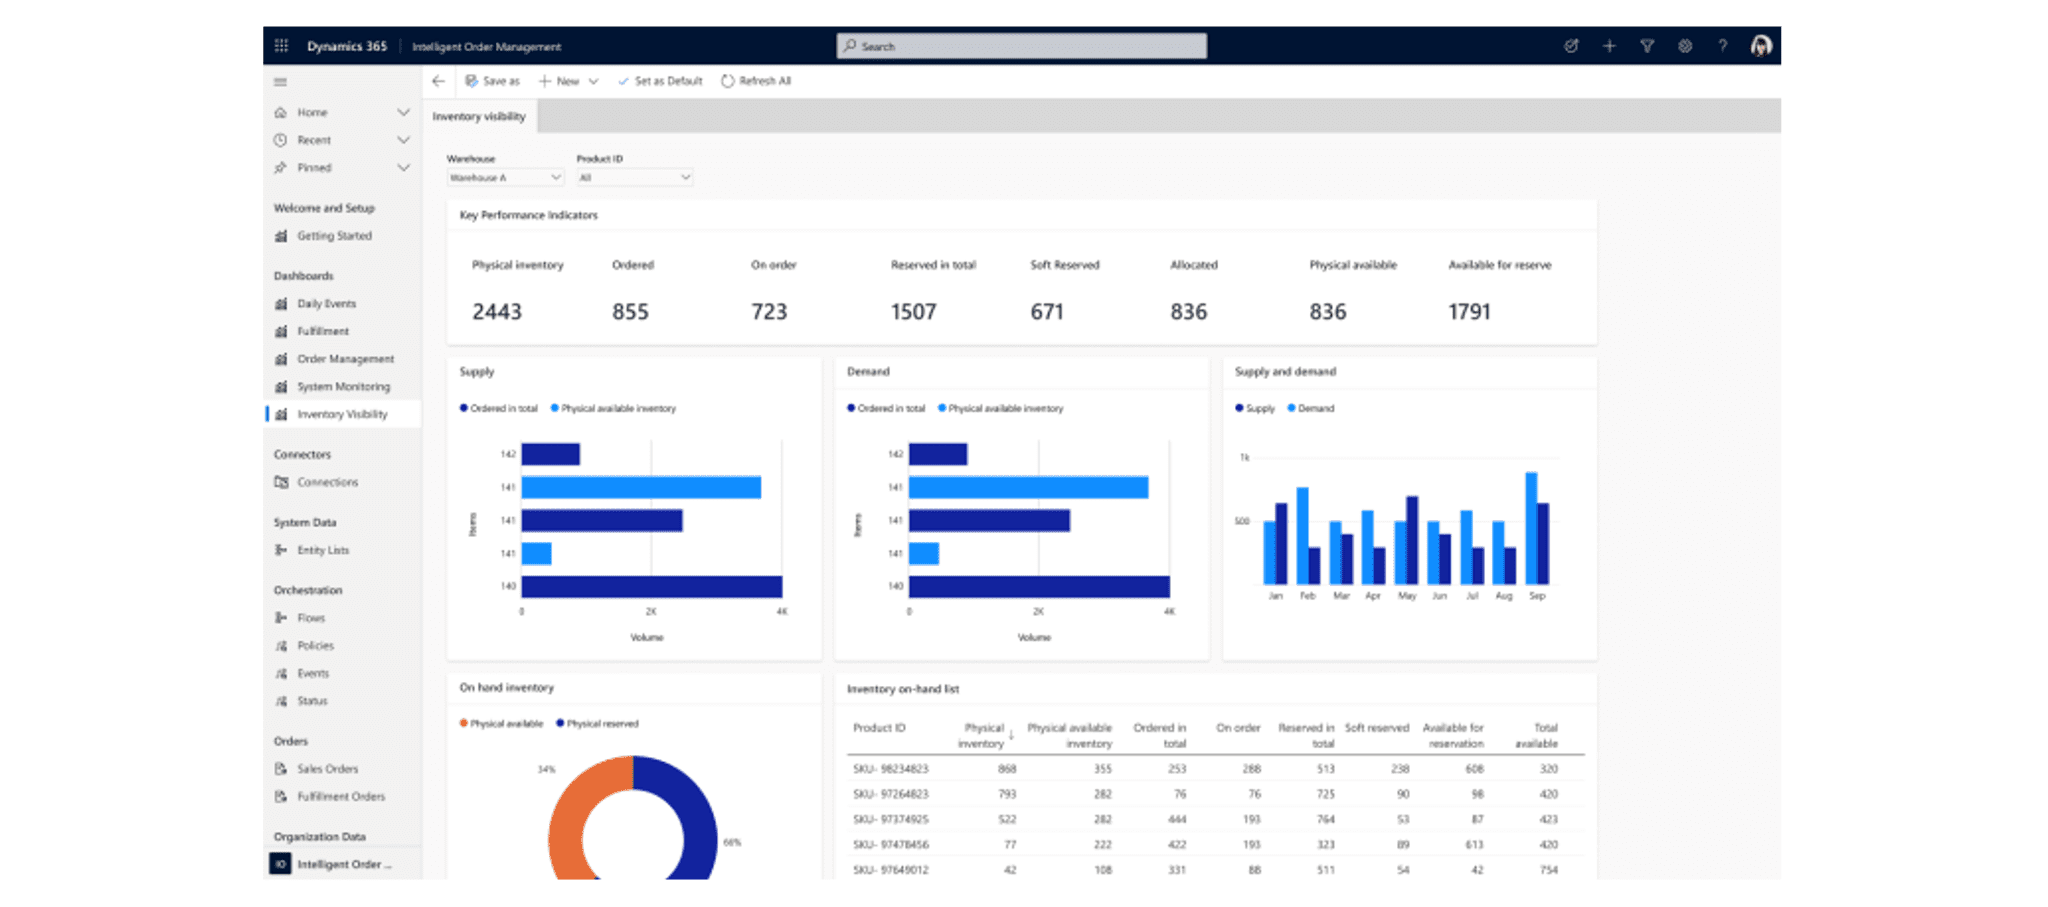Click the SKU- 97374925 row
The width and height of the screenshot is (2048, 907).
tap(1215, 819)
